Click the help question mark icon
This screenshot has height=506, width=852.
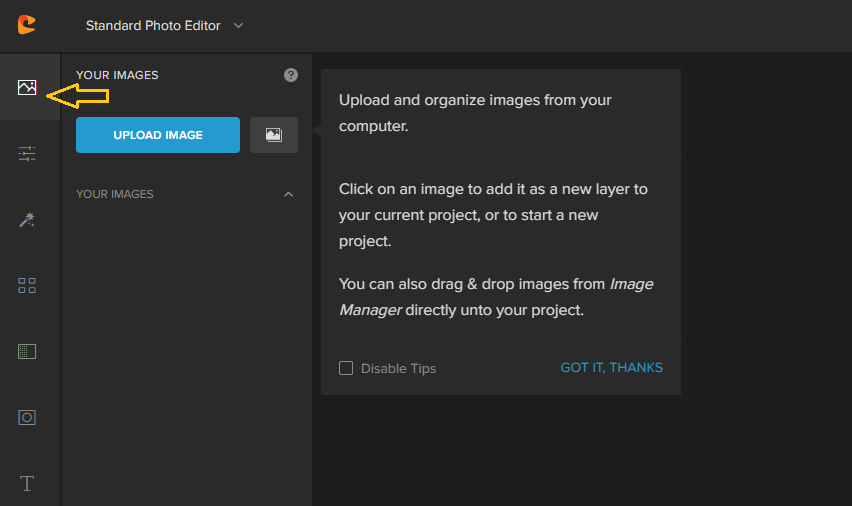coord(291,75)
